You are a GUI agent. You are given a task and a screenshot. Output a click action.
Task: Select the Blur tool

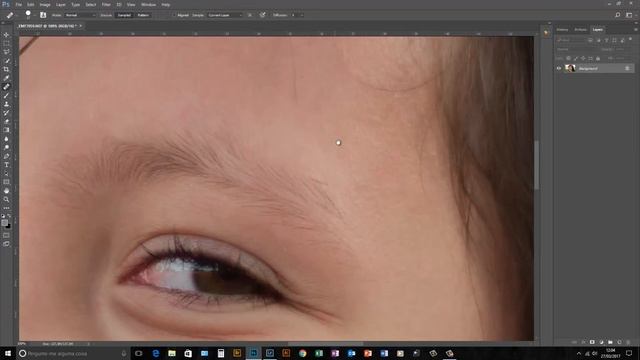tap(6, 139)
